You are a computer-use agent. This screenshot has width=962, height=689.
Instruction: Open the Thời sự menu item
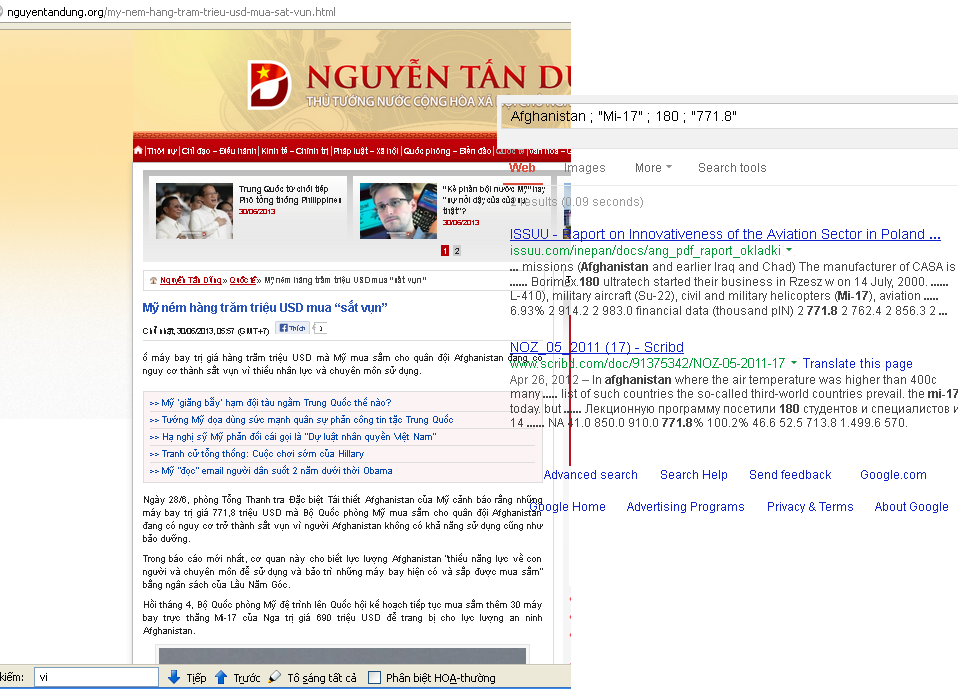pyautogui.click(x=162, y=151)
